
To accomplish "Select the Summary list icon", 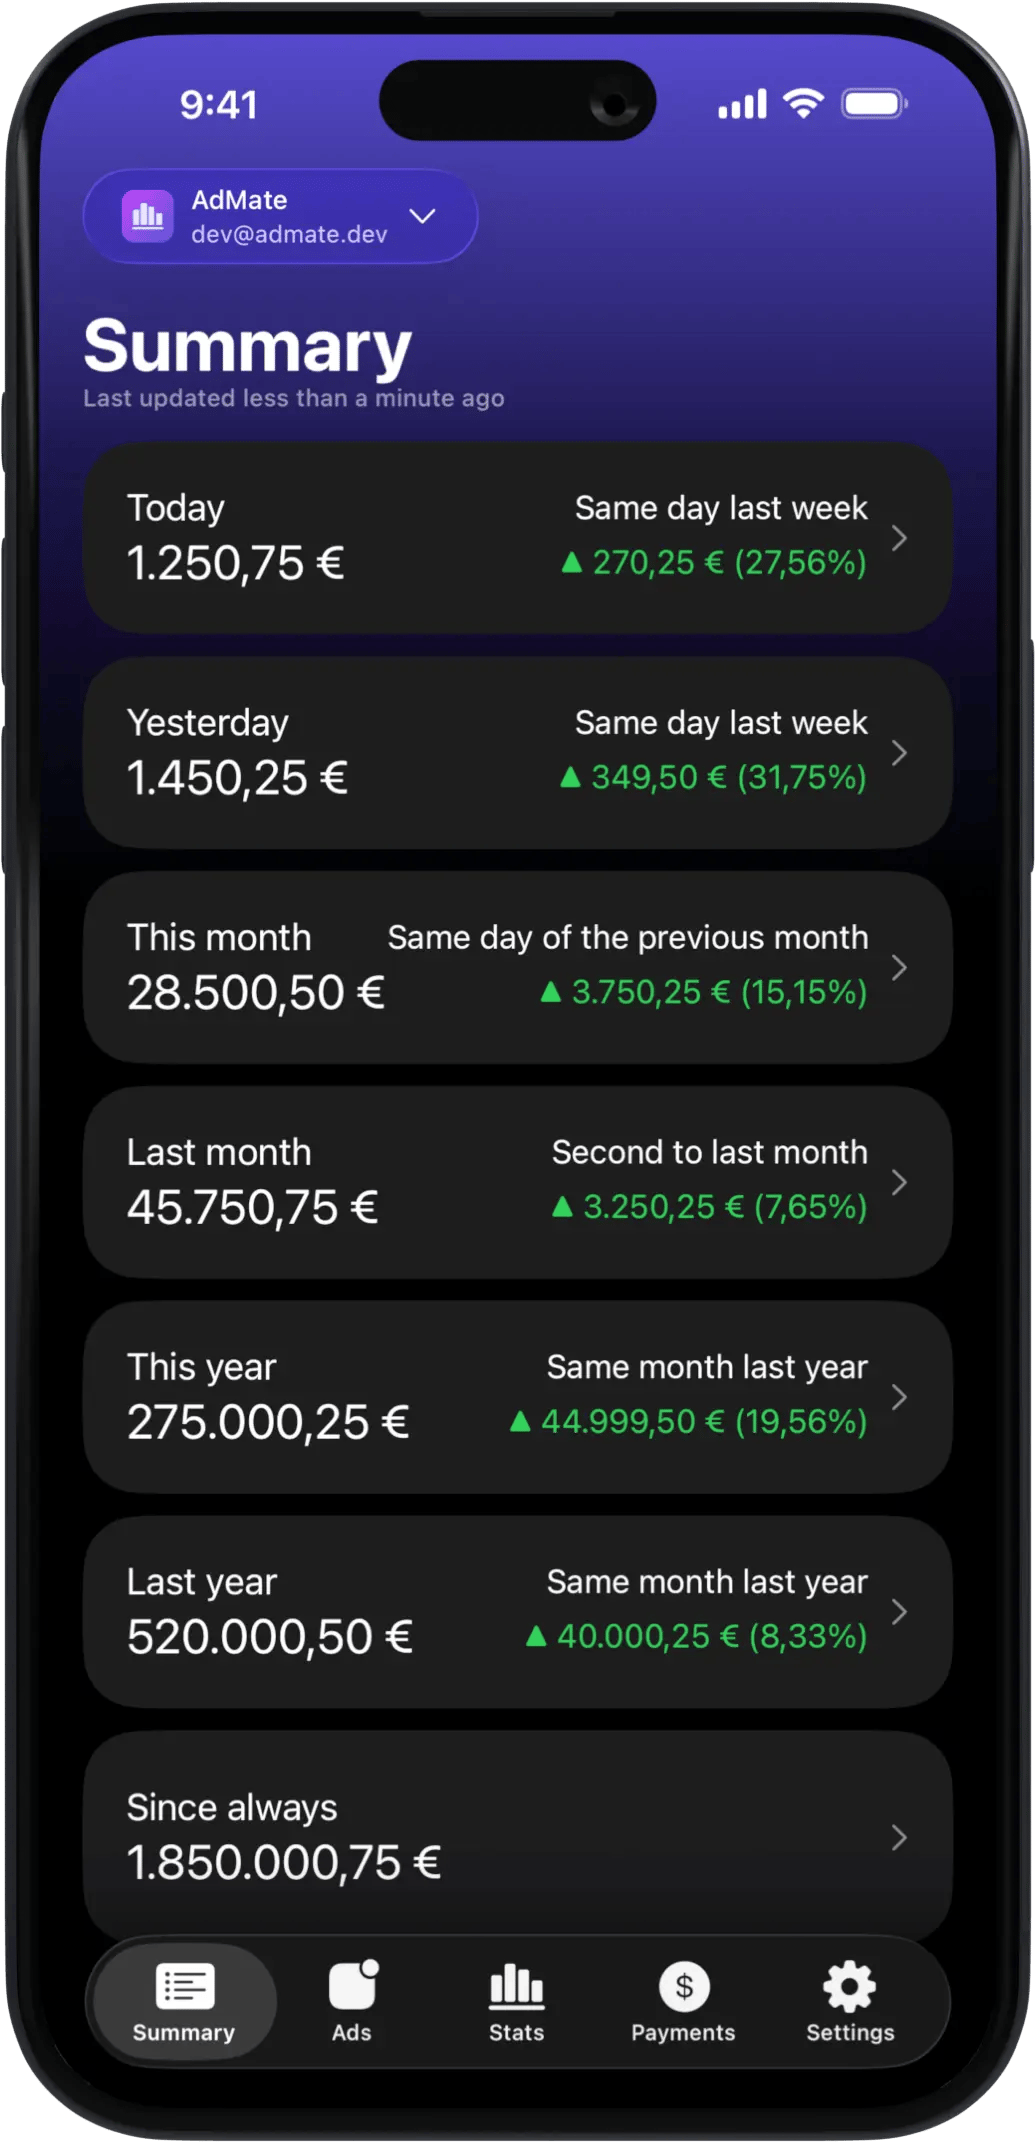I will [x=185, y=1986].
